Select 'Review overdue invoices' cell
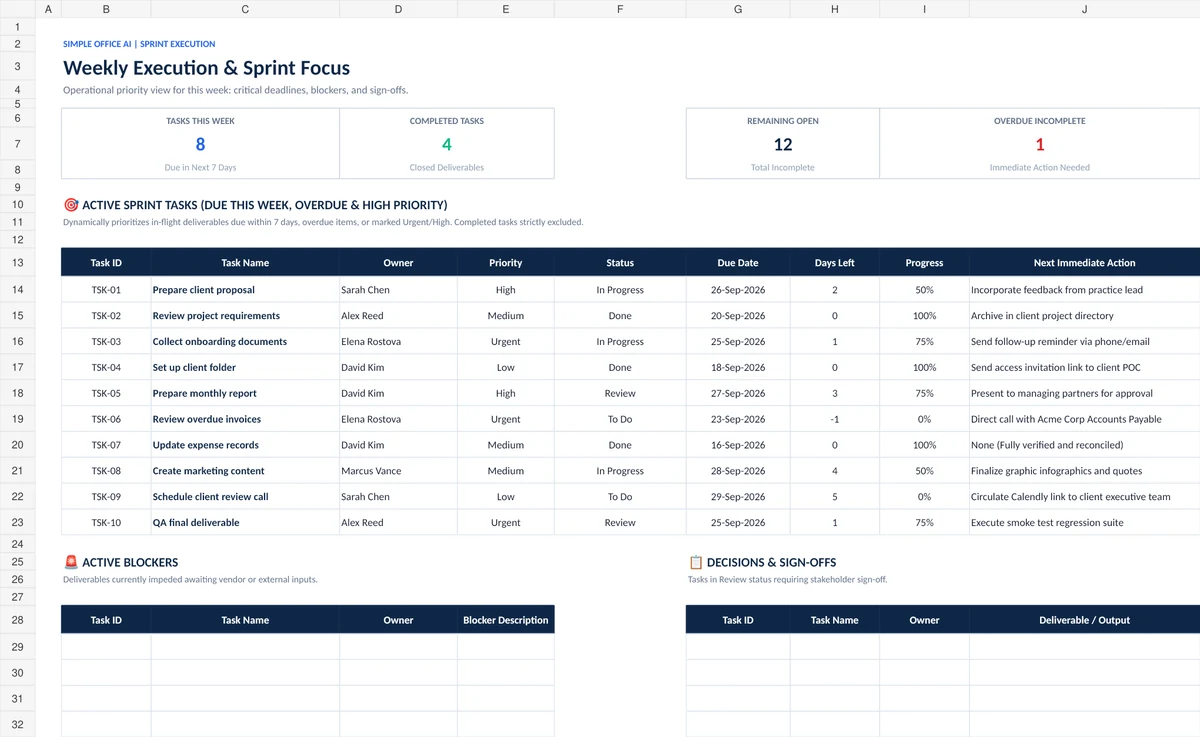The width and height of the screenshot is (1200, 737). 245,420
